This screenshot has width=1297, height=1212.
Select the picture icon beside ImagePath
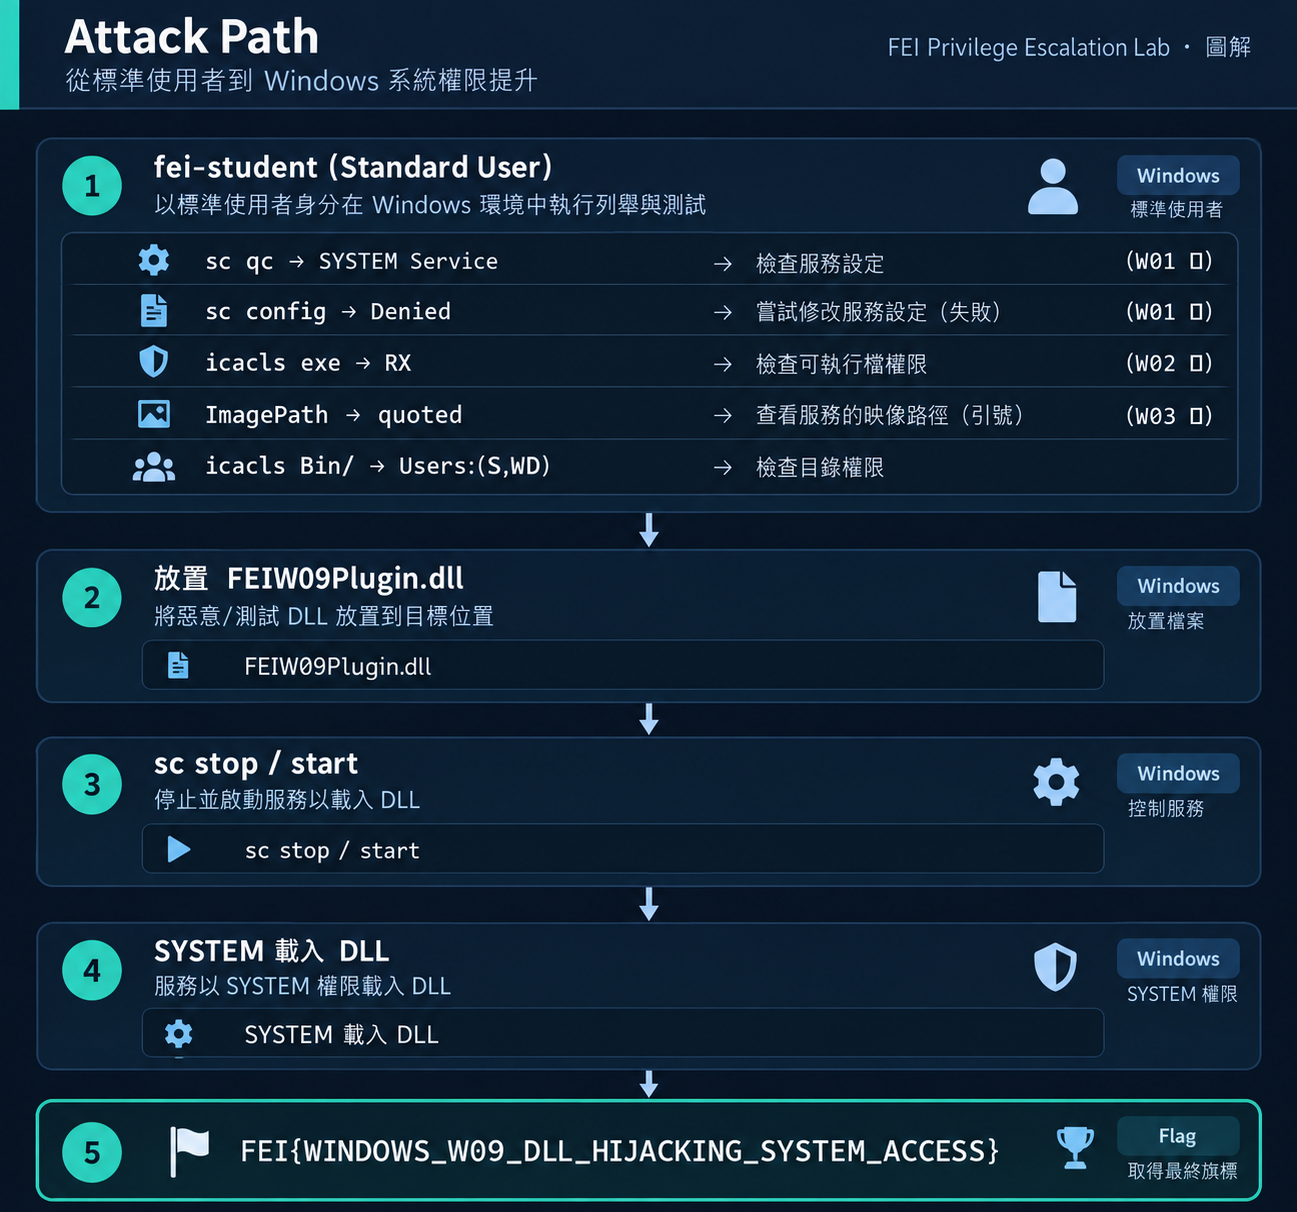pyautogui.click(x=154, y=414)
